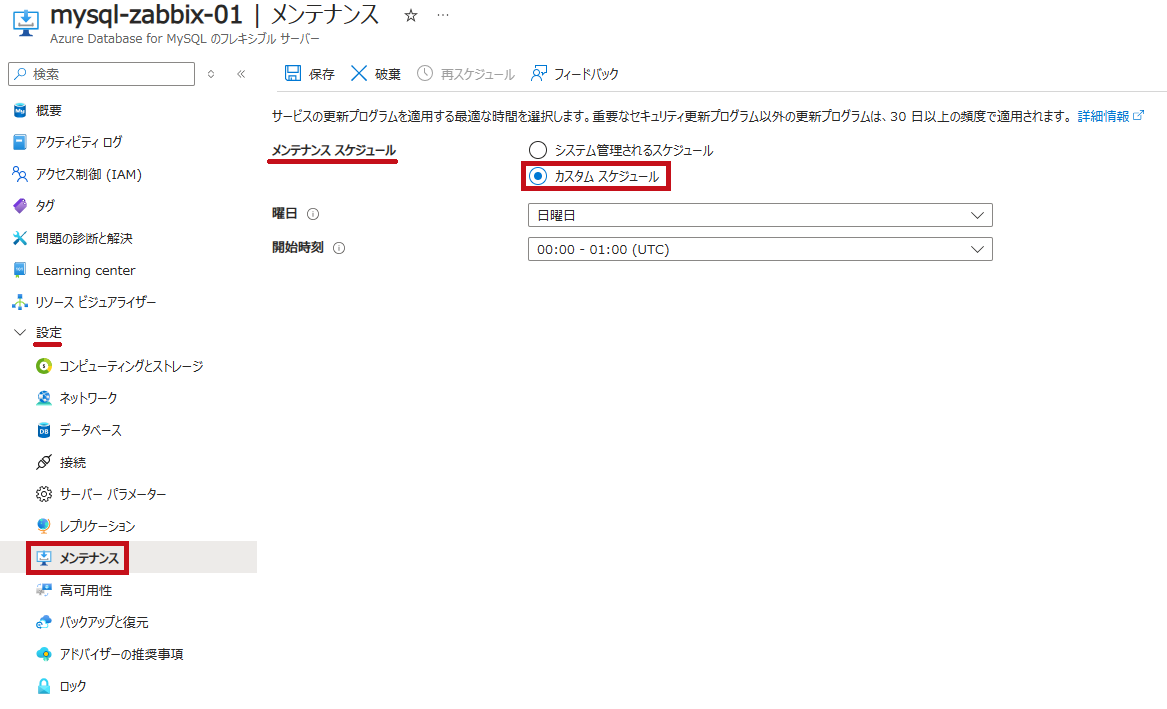Click the 保存 save button
This screenshot has height=709, width=1167.
click(x=310, y=73)
